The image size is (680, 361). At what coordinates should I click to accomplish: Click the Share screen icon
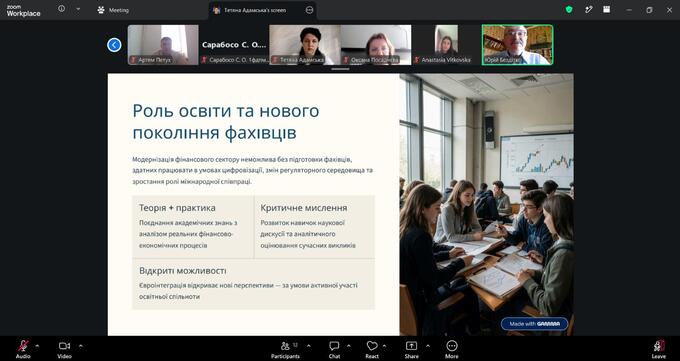pos(411,349)
